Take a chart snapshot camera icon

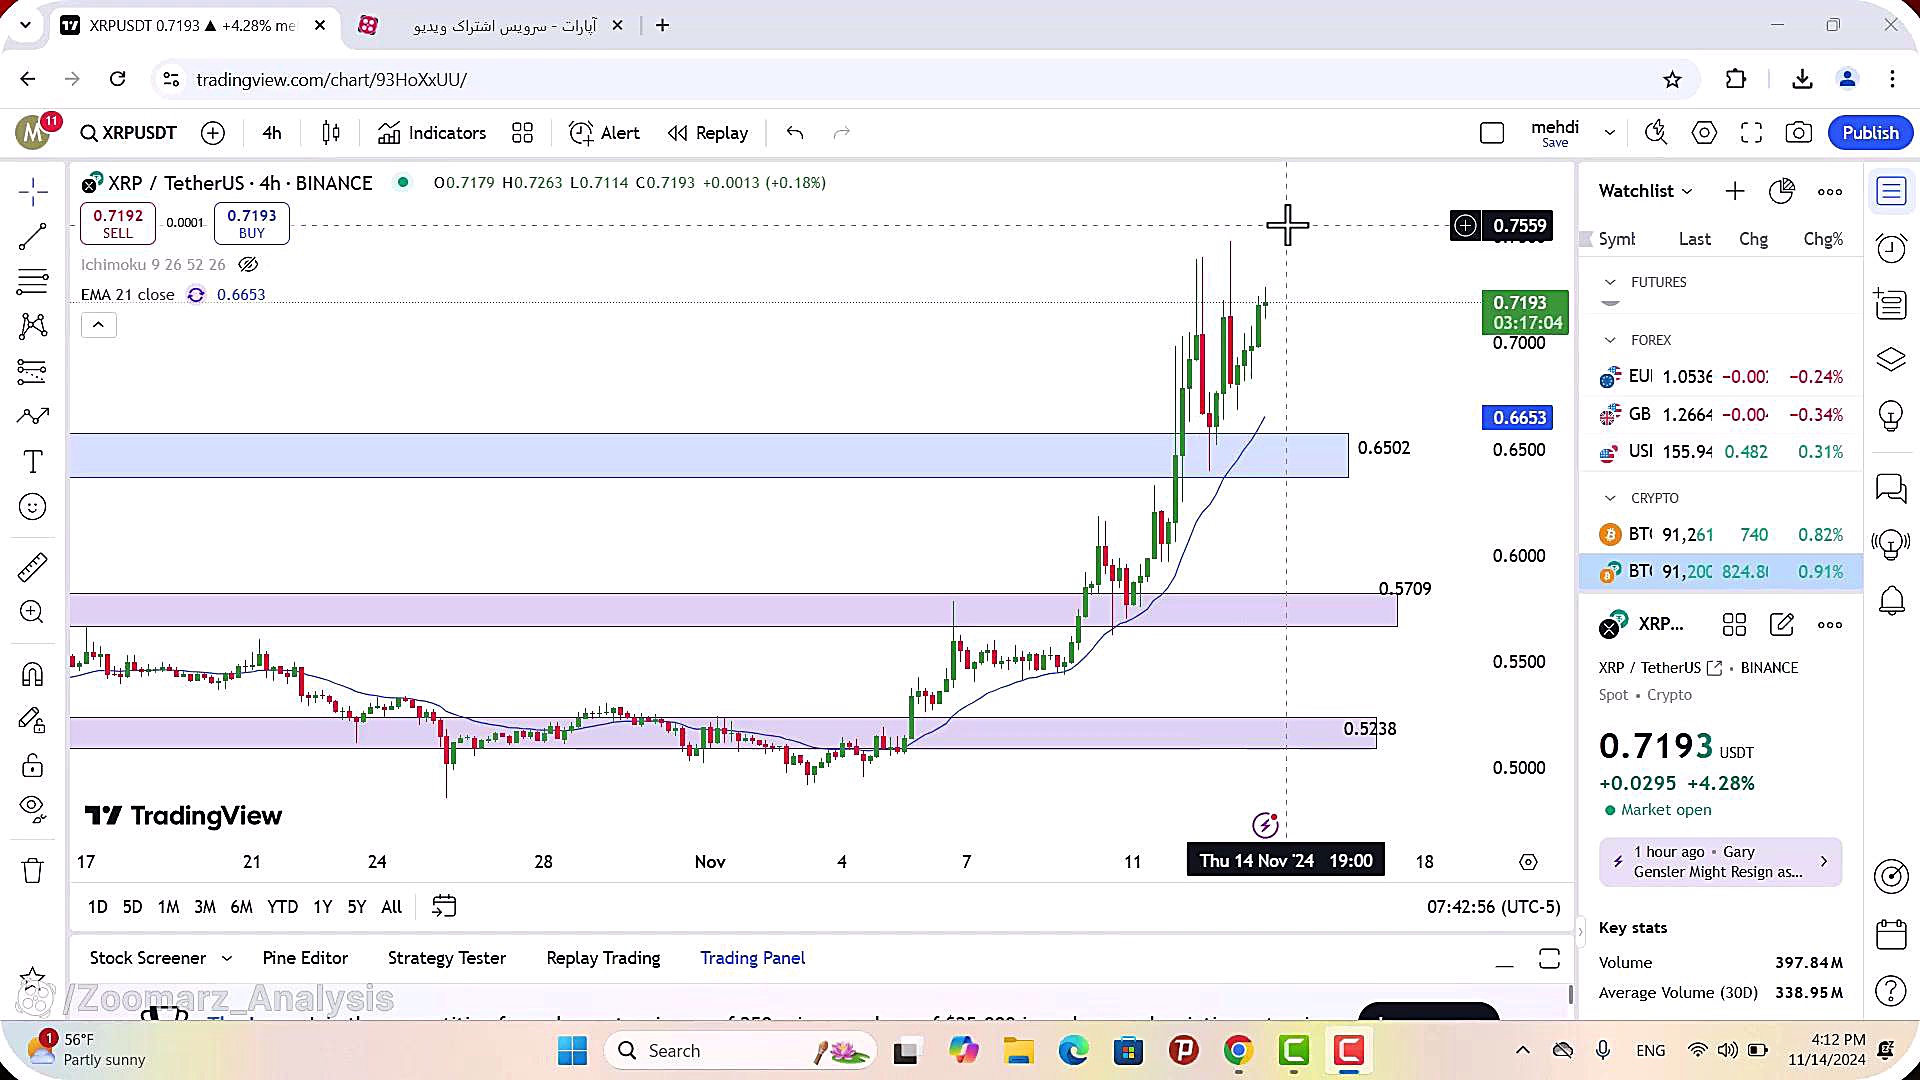coord(1799,133)
